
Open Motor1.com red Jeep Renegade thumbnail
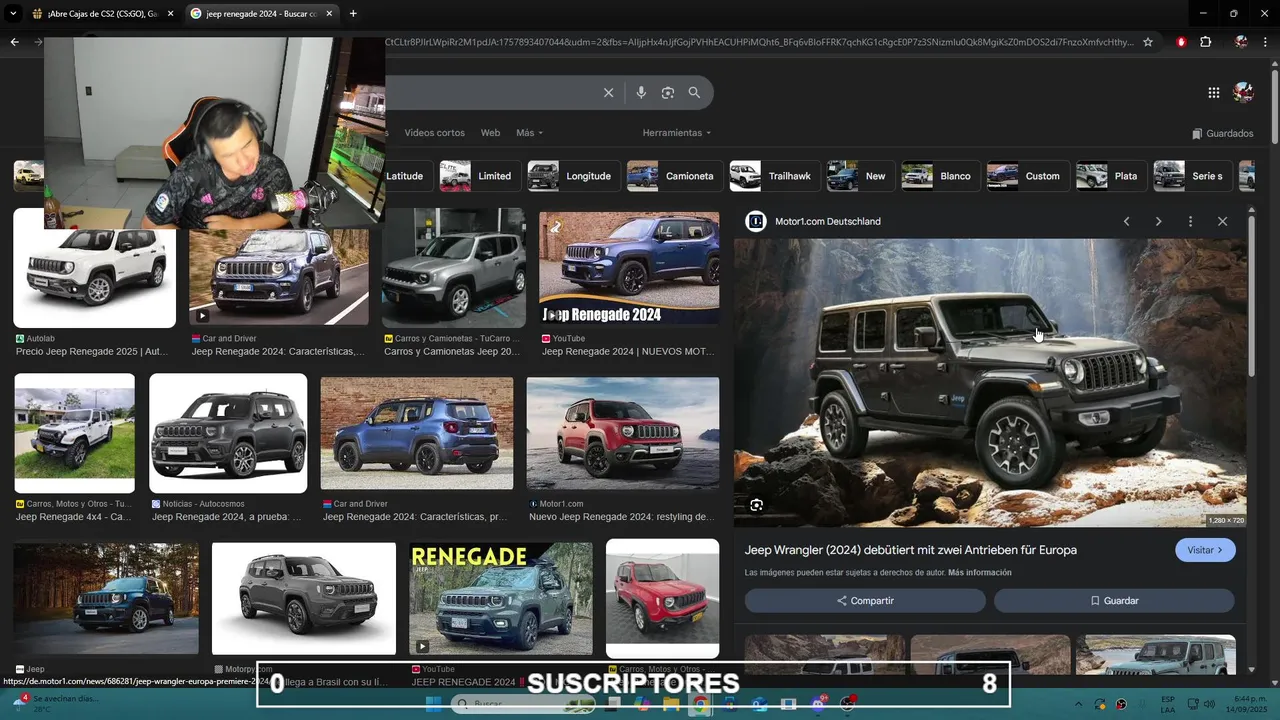click(623, 433)
